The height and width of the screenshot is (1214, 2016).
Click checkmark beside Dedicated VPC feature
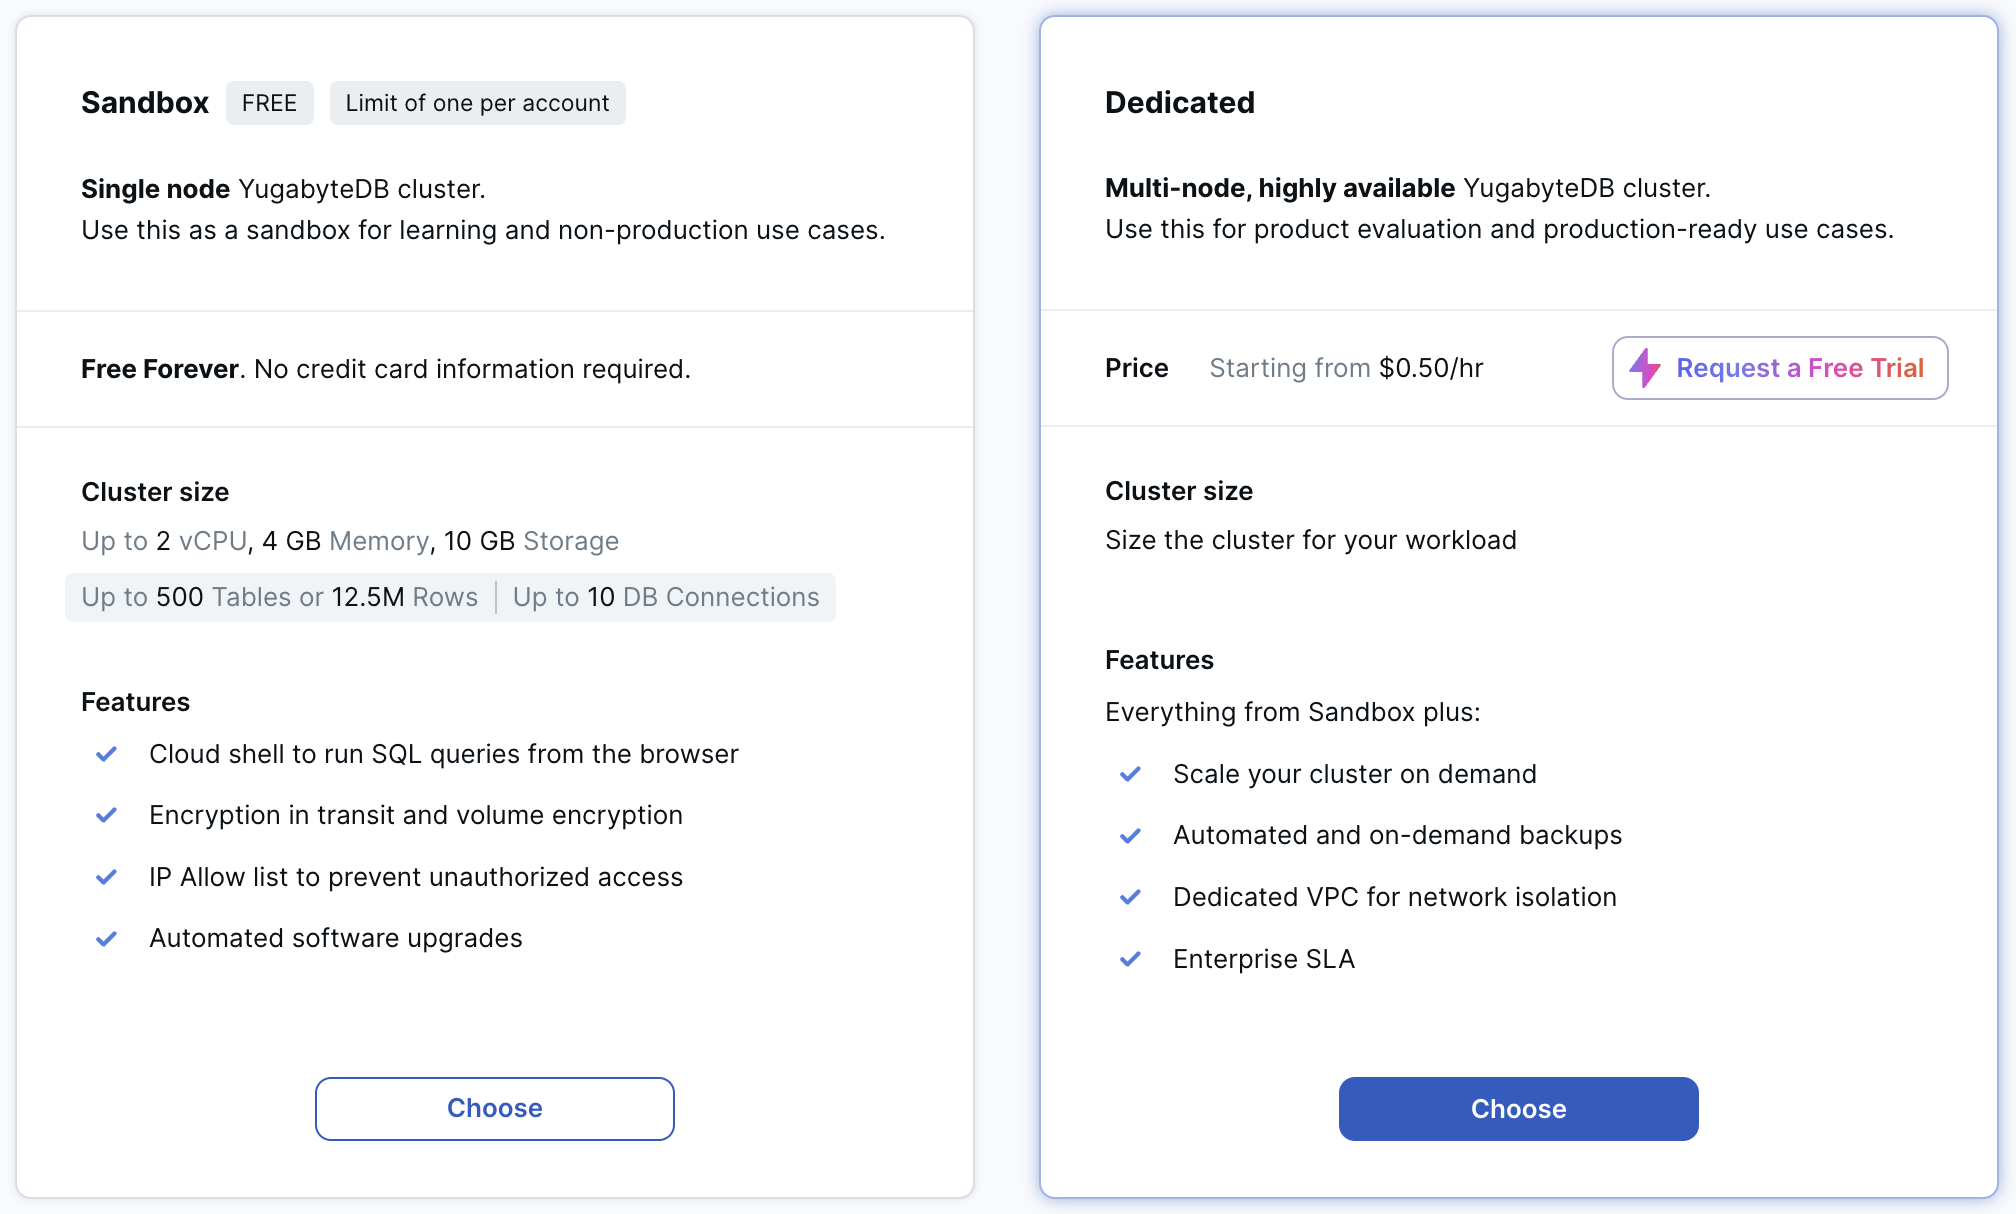(x=1131, y=897)
